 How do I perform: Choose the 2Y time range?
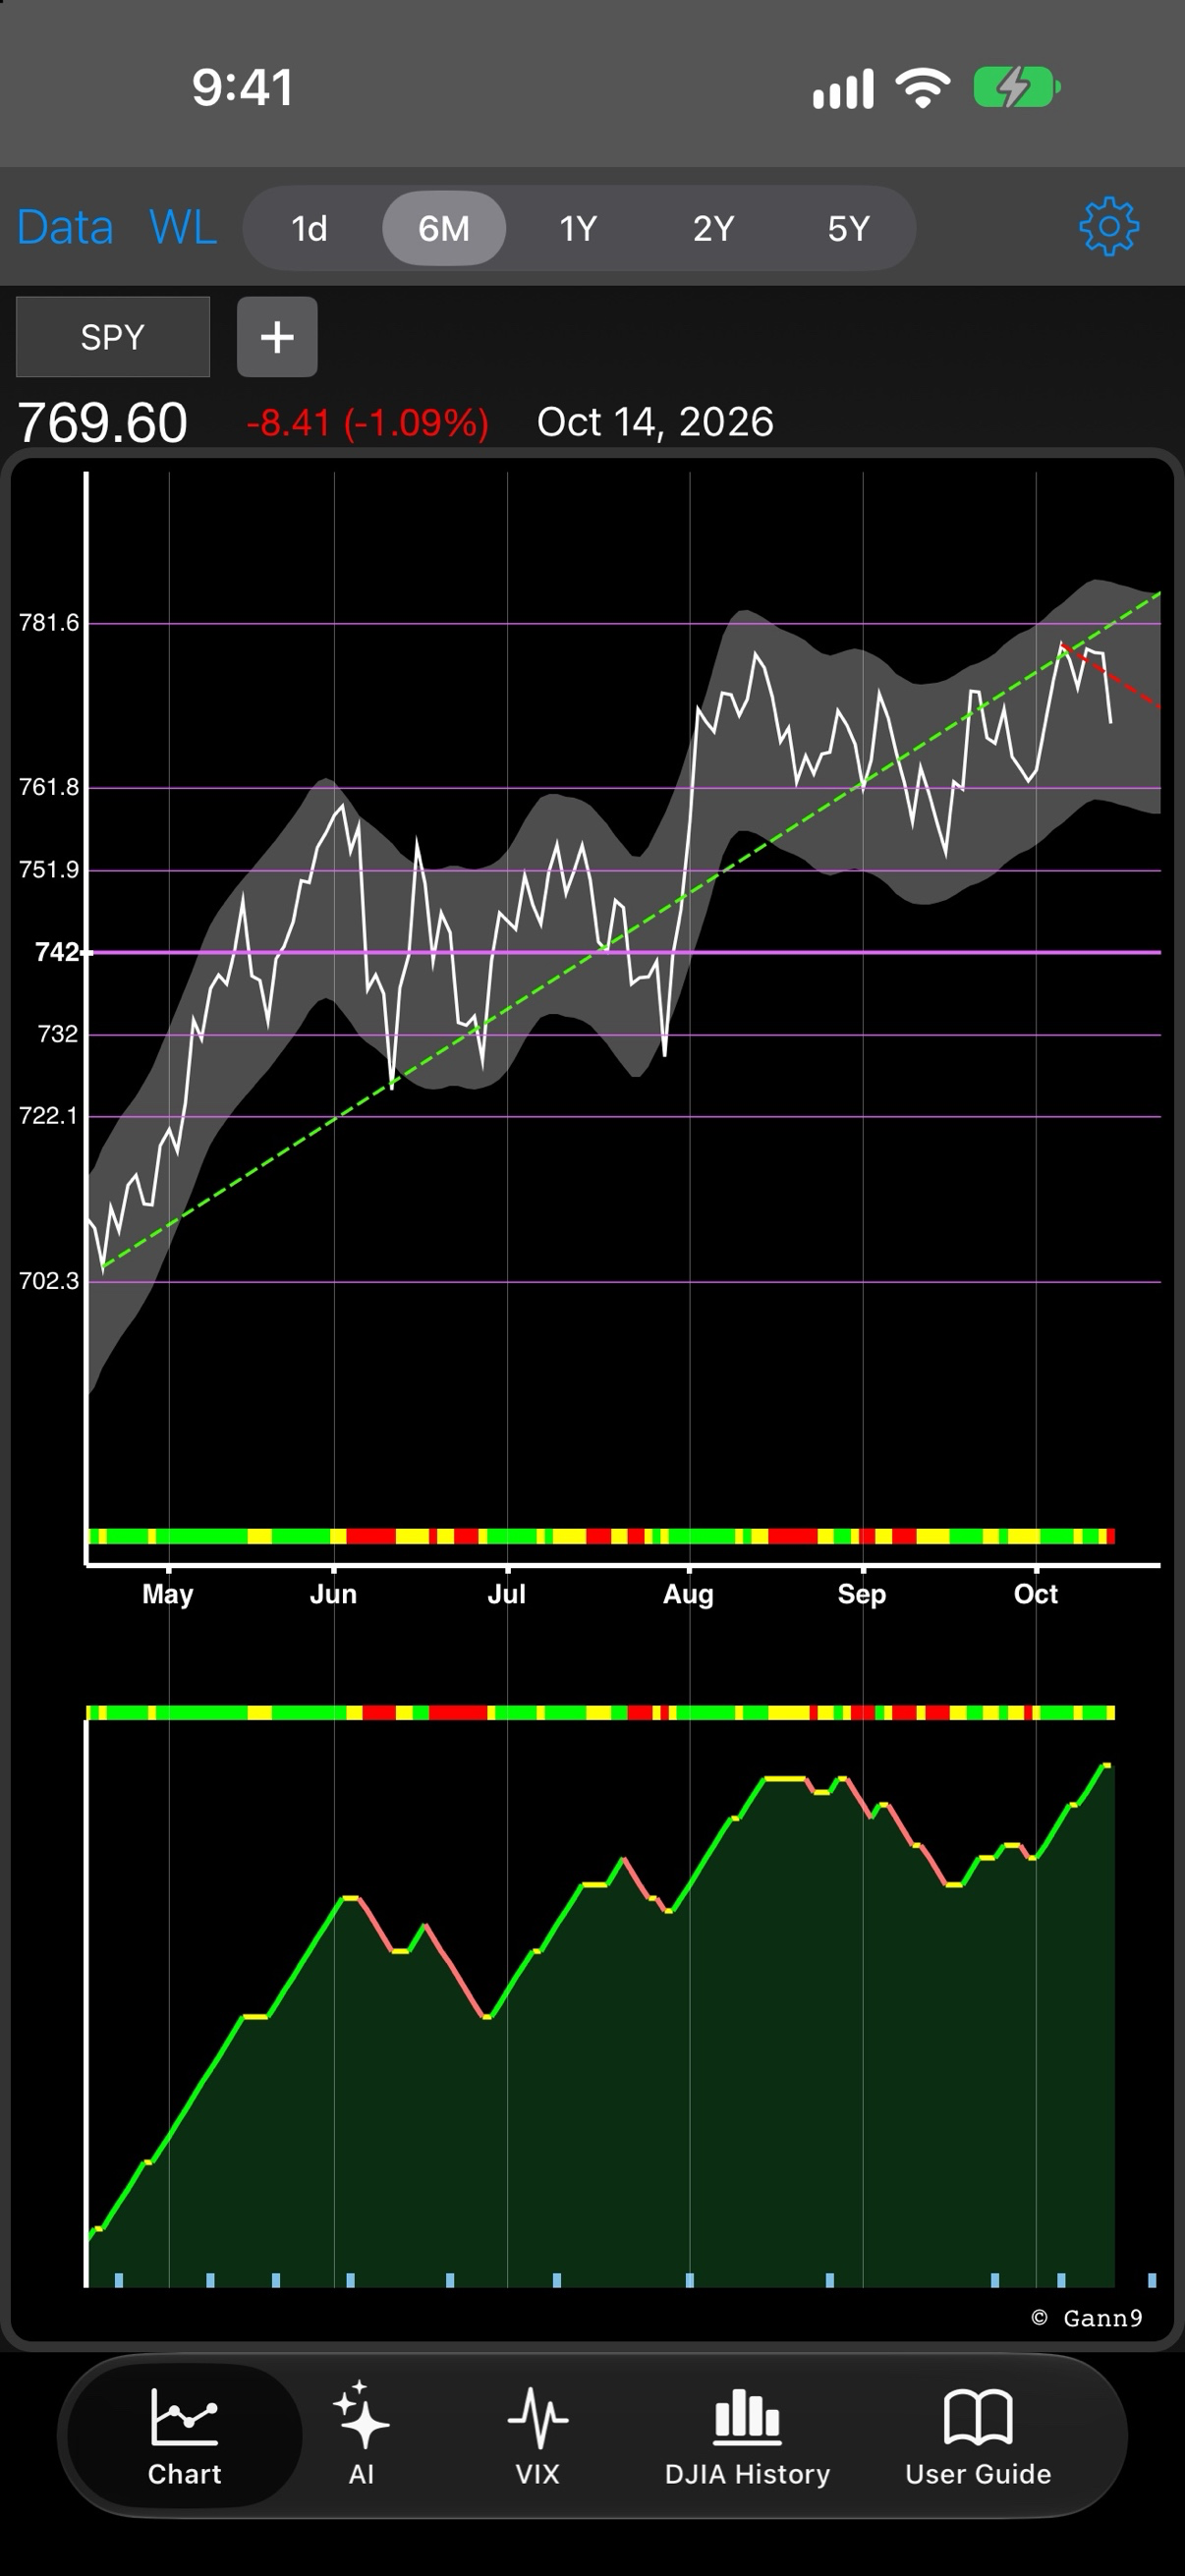point(713,229)
